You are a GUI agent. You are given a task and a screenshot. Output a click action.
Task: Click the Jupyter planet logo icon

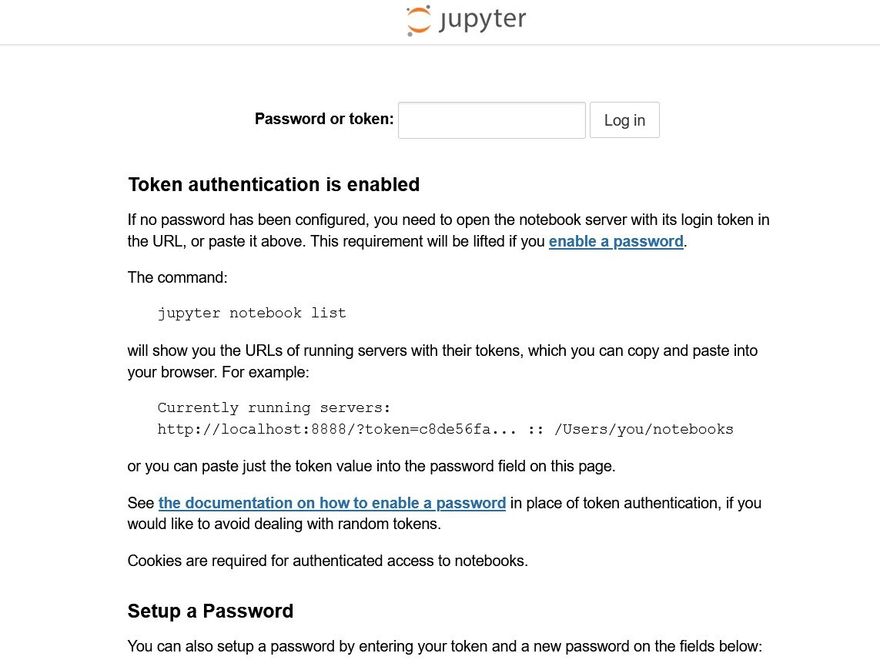point(418,20)
